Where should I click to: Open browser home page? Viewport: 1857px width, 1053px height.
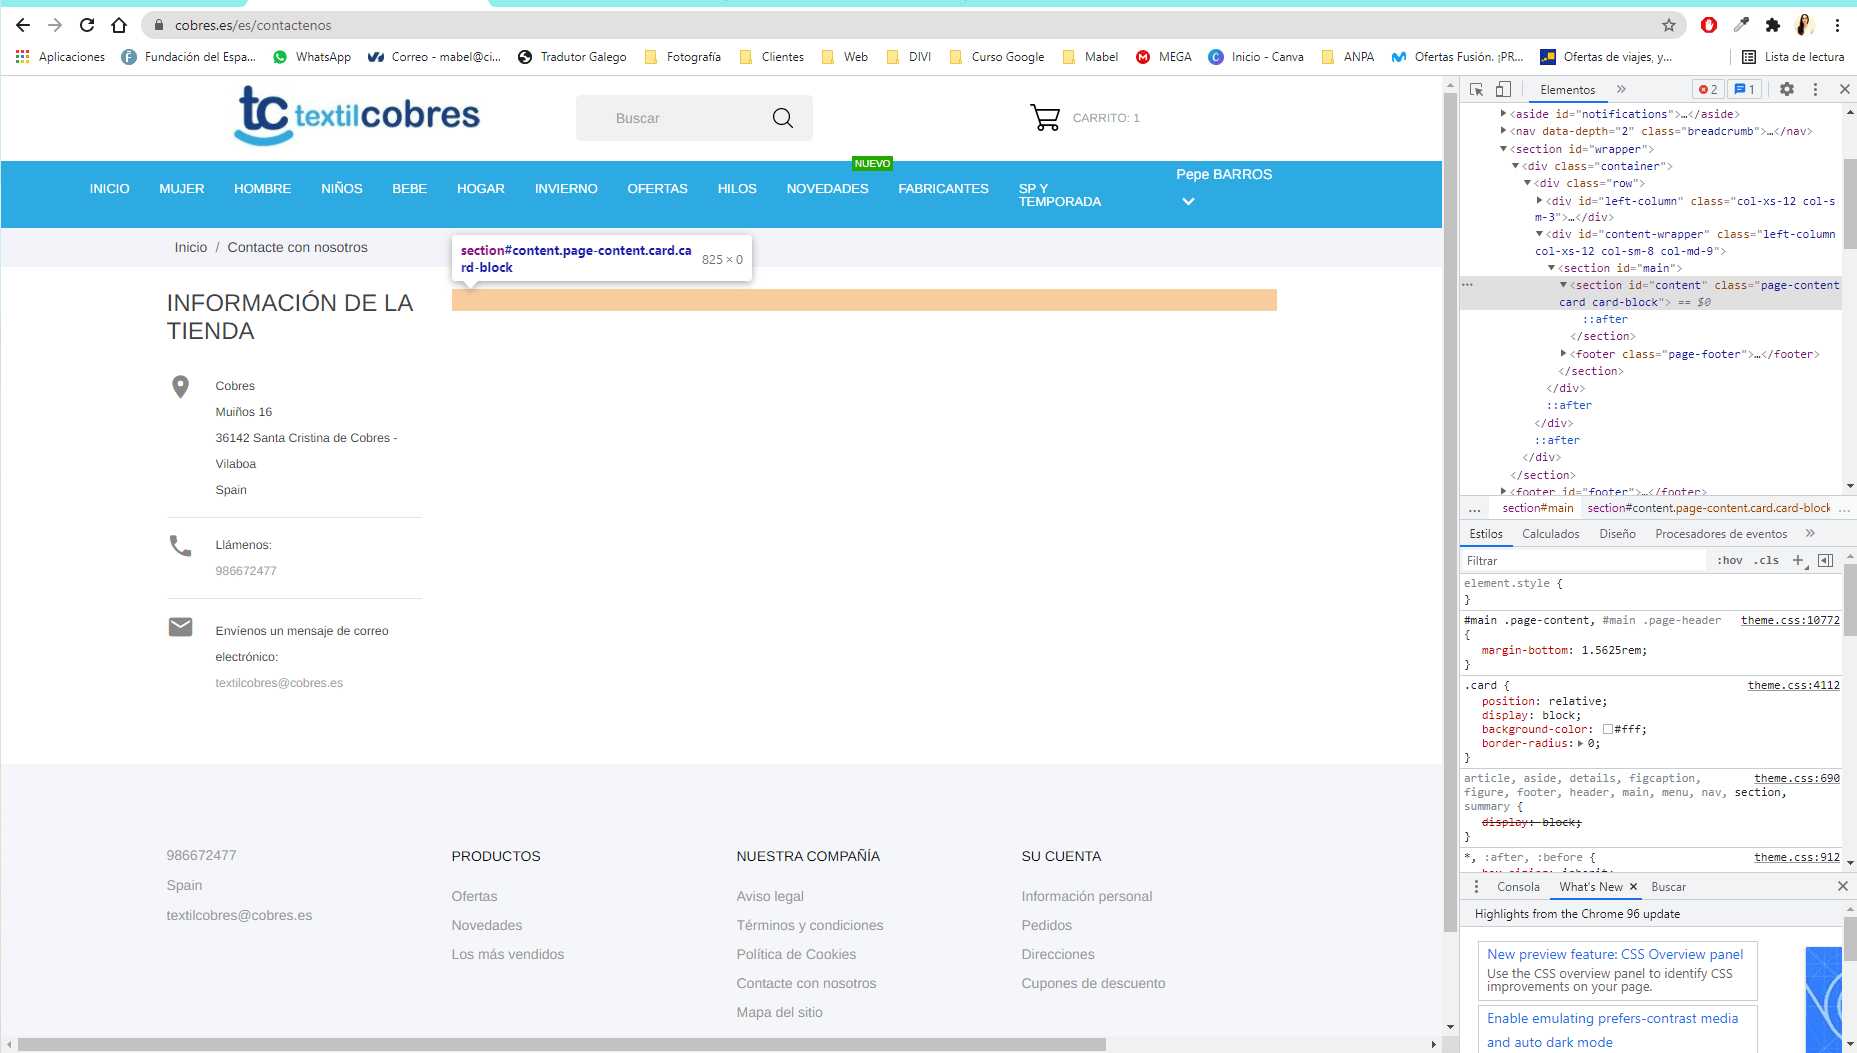pyautogui.click(x=119, y=25)
